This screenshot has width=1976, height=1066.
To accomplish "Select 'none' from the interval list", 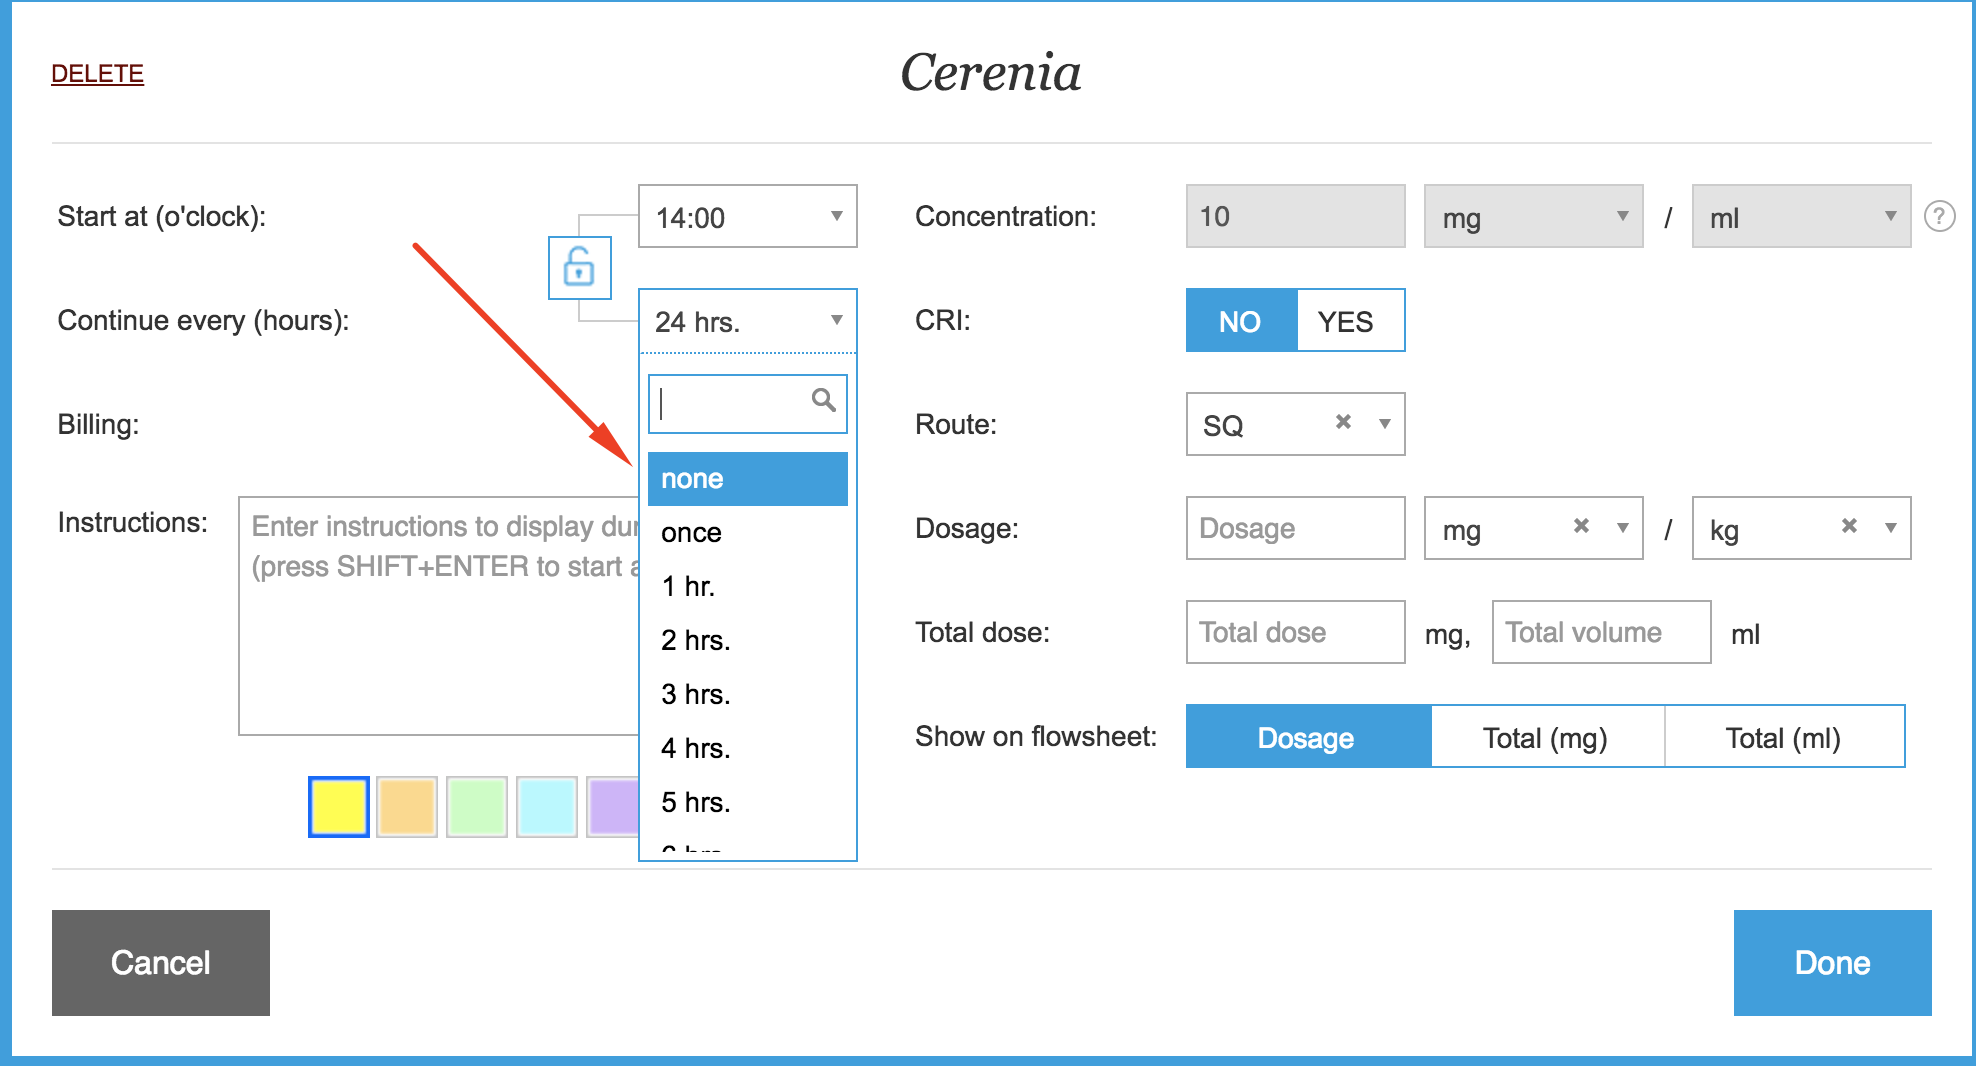I will pos(747,479).
